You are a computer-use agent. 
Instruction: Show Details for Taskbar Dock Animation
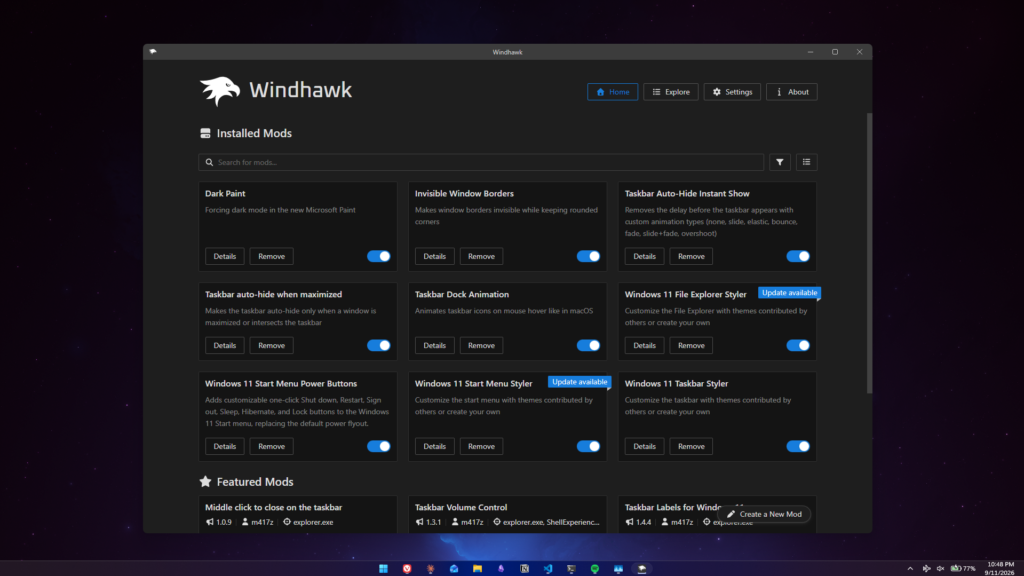pos(434,345)
